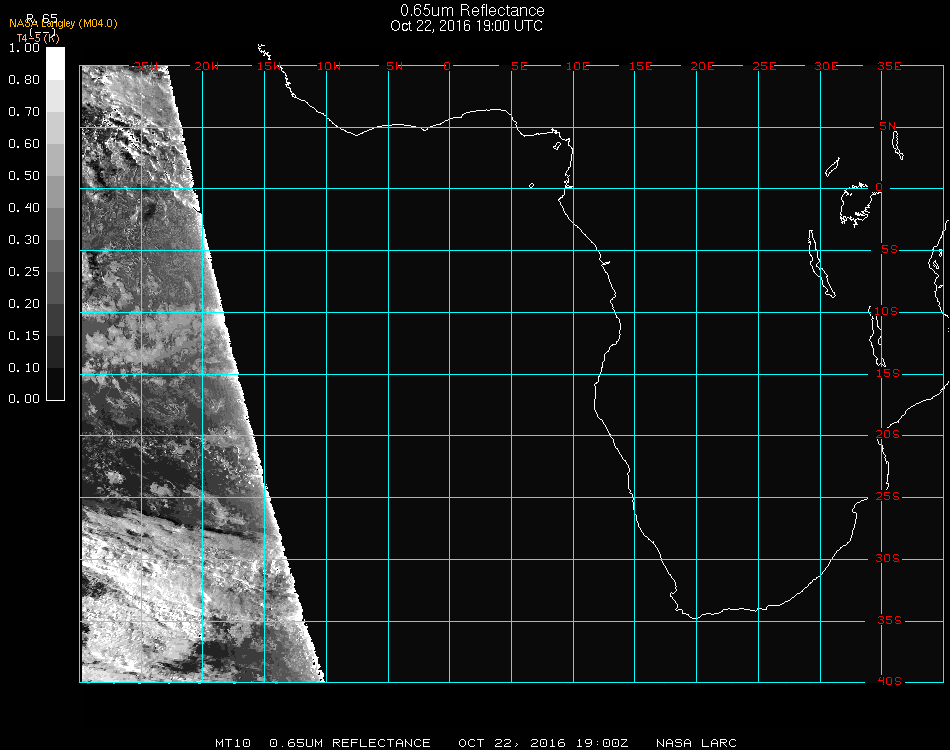950x750 pixels.
Task: Click the "NASA Langley (M04.0)" label
Action: [63, 24]
